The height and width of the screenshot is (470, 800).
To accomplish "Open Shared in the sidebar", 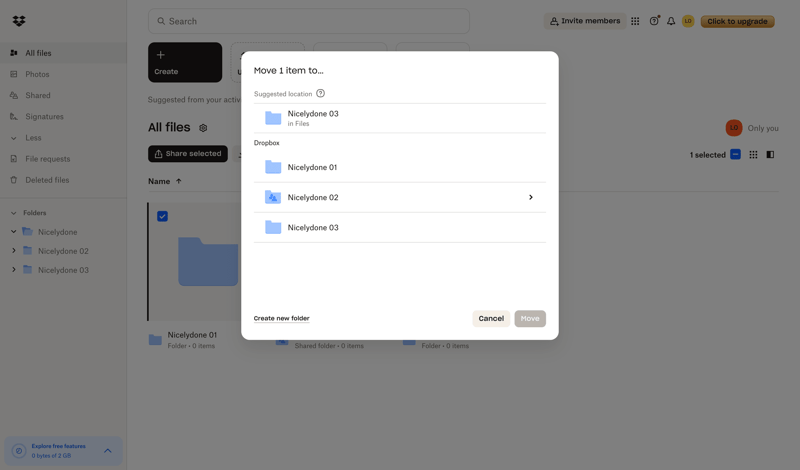I will [63, 95].
